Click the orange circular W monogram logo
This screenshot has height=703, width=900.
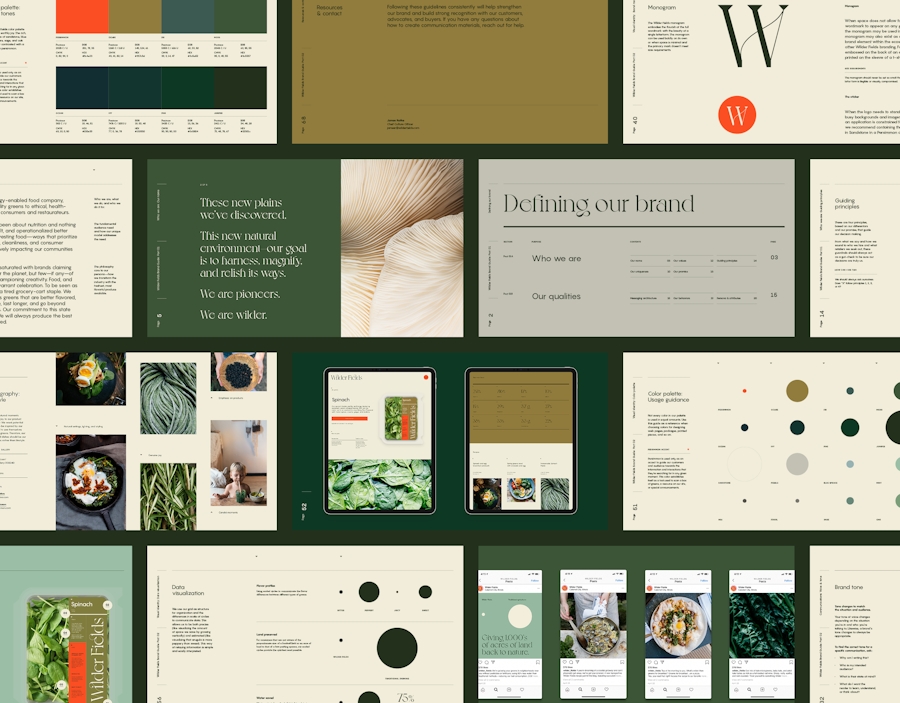pos(737,115)
